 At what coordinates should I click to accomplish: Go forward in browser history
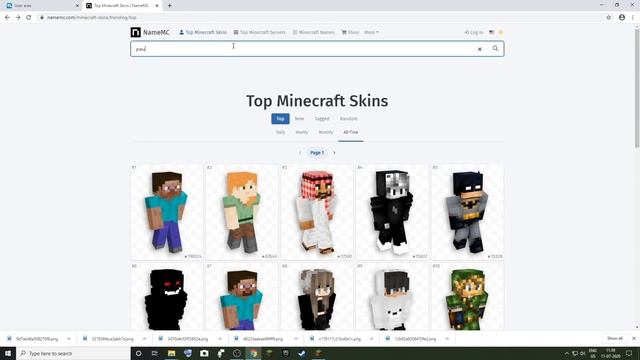coord(18,18)
